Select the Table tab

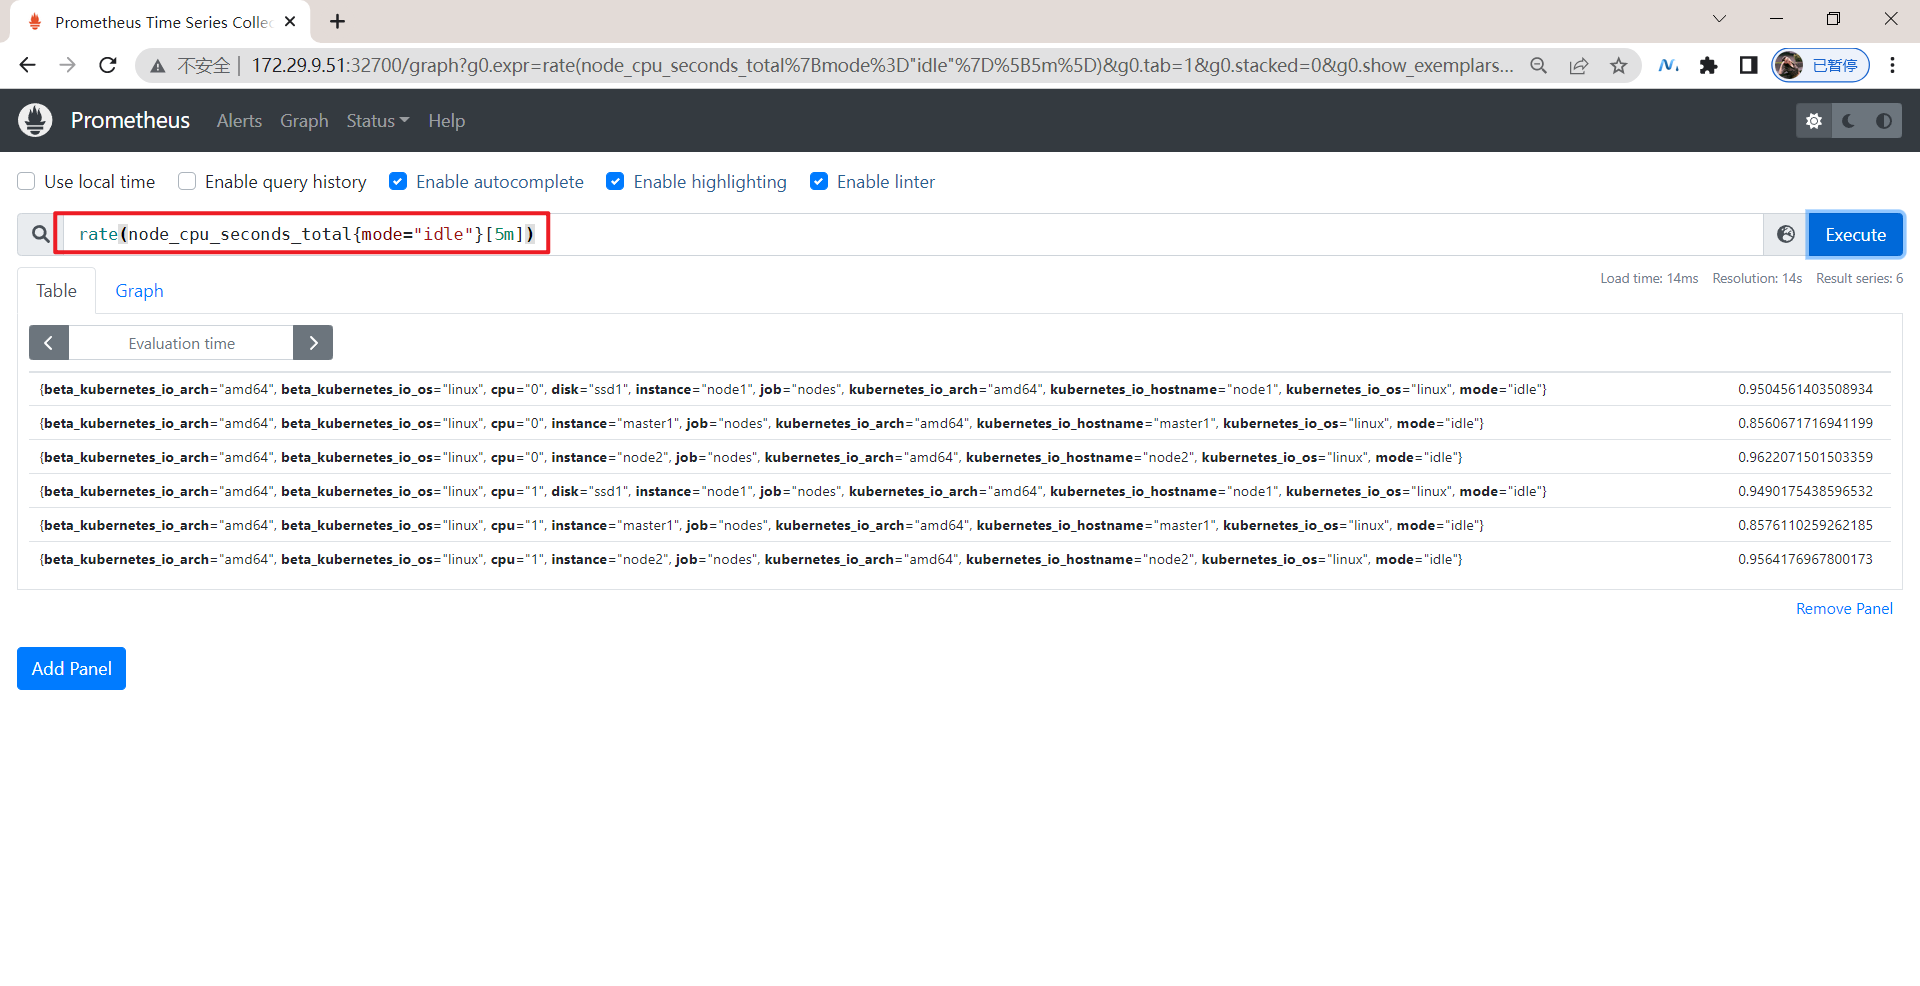(x=56, y=291)
